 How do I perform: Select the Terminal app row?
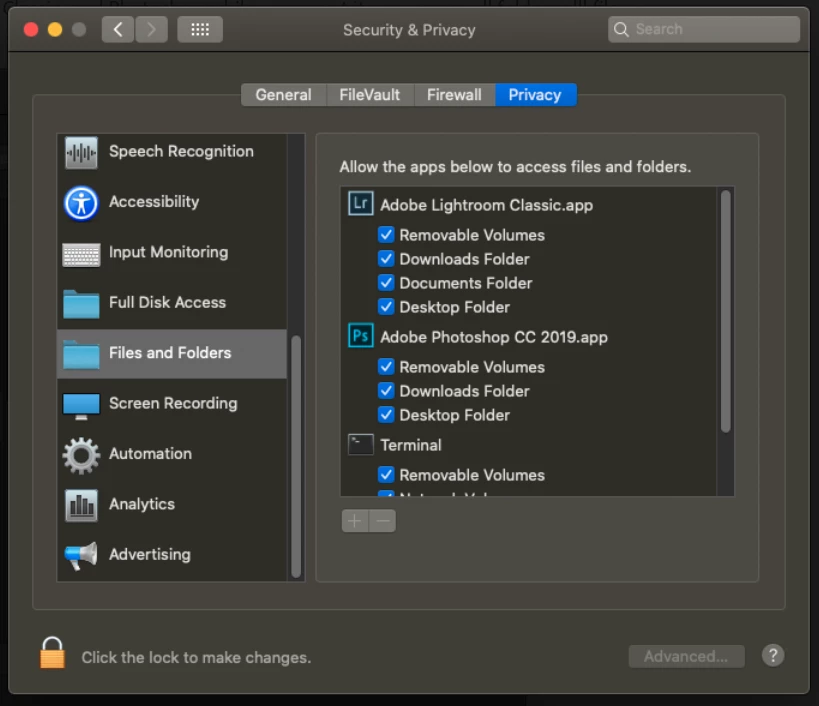point(529,445)
